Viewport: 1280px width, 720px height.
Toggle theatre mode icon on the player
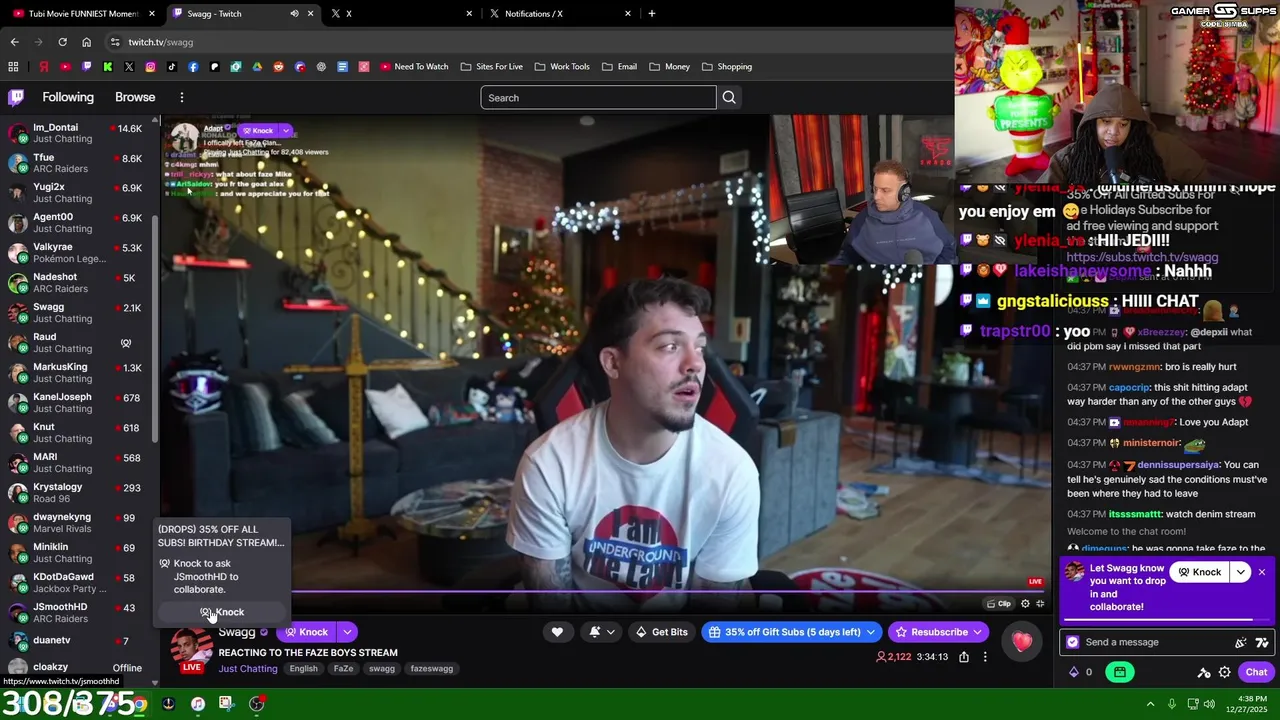(1040, 603)
